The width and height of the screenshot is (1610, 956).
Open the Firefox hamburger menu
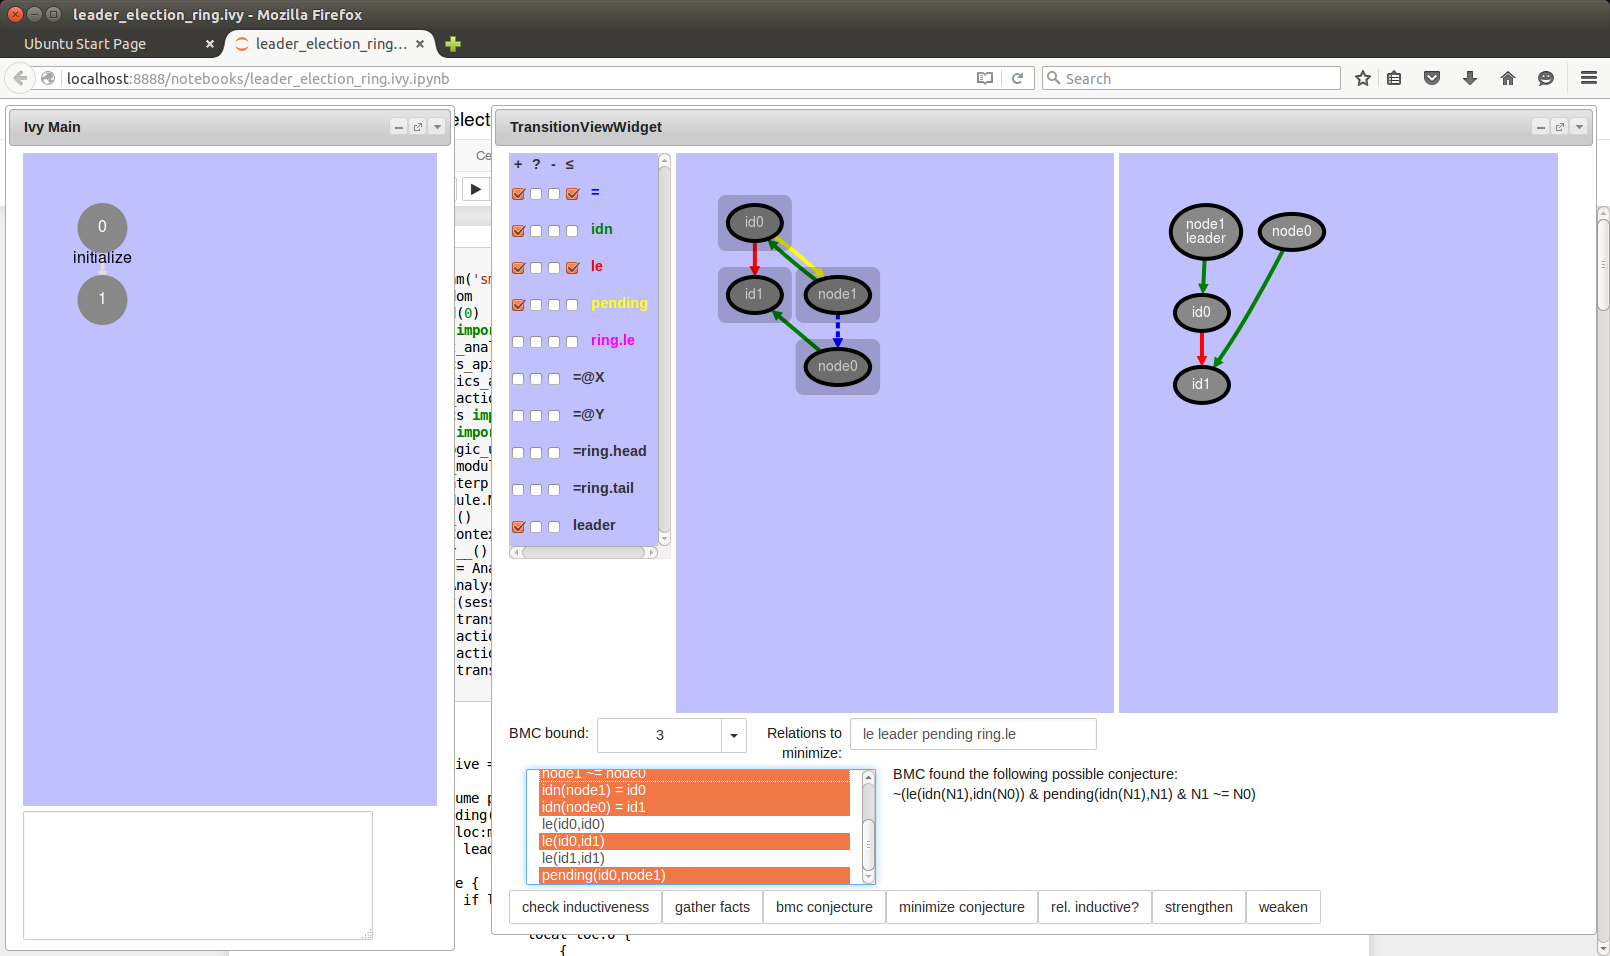[x=1588, y=78]
